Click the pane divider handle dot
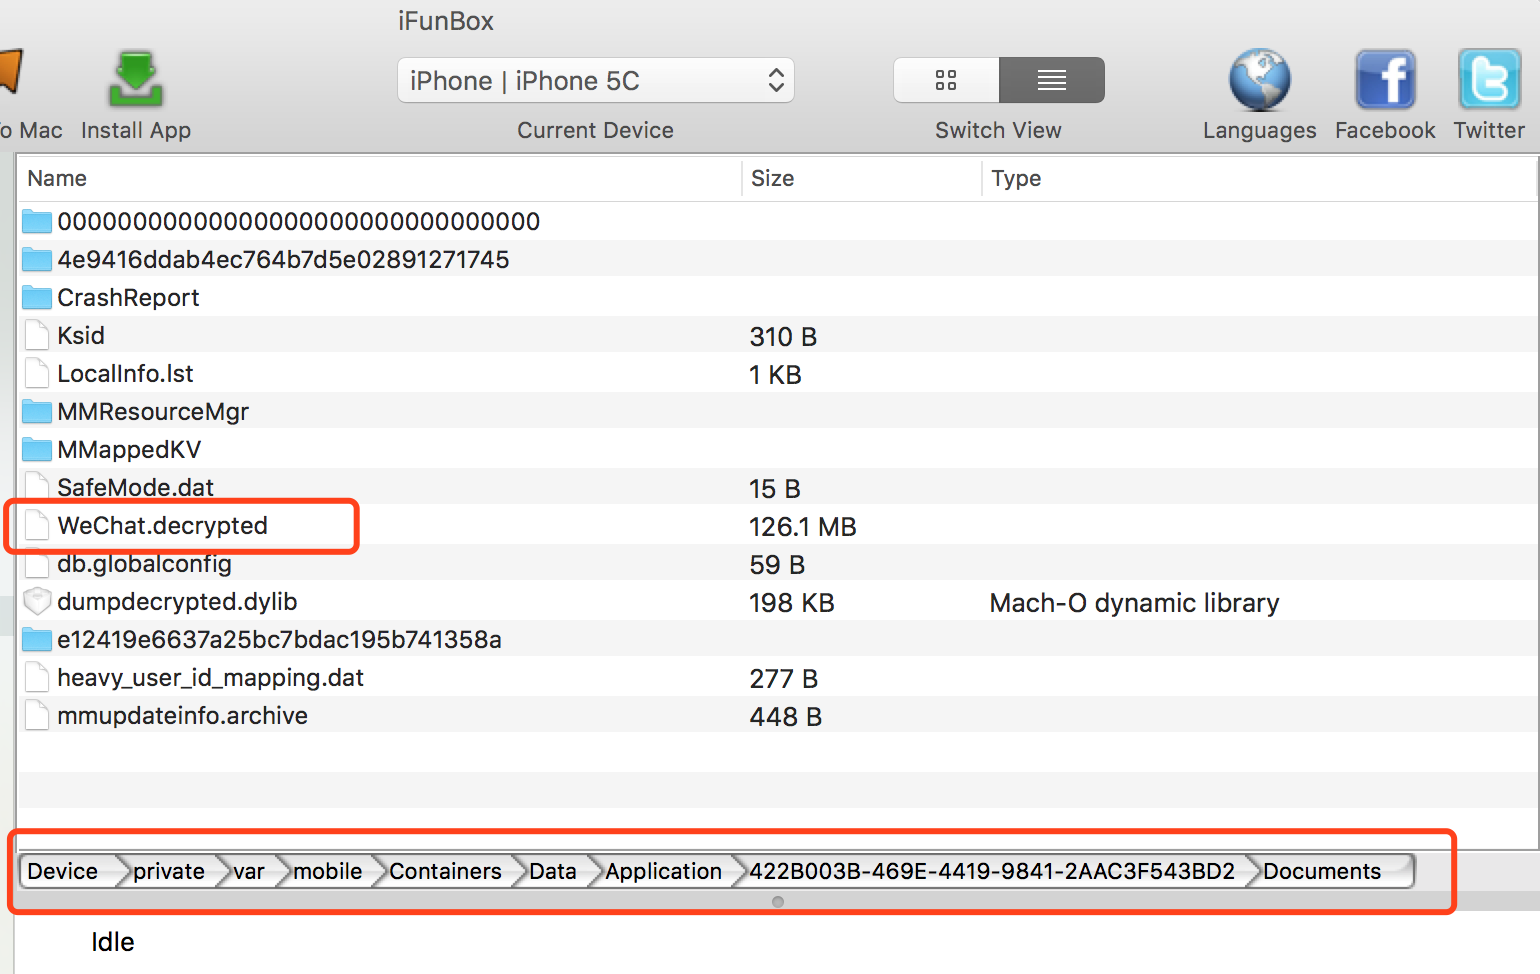1540x974 pixels. (778, 902)
